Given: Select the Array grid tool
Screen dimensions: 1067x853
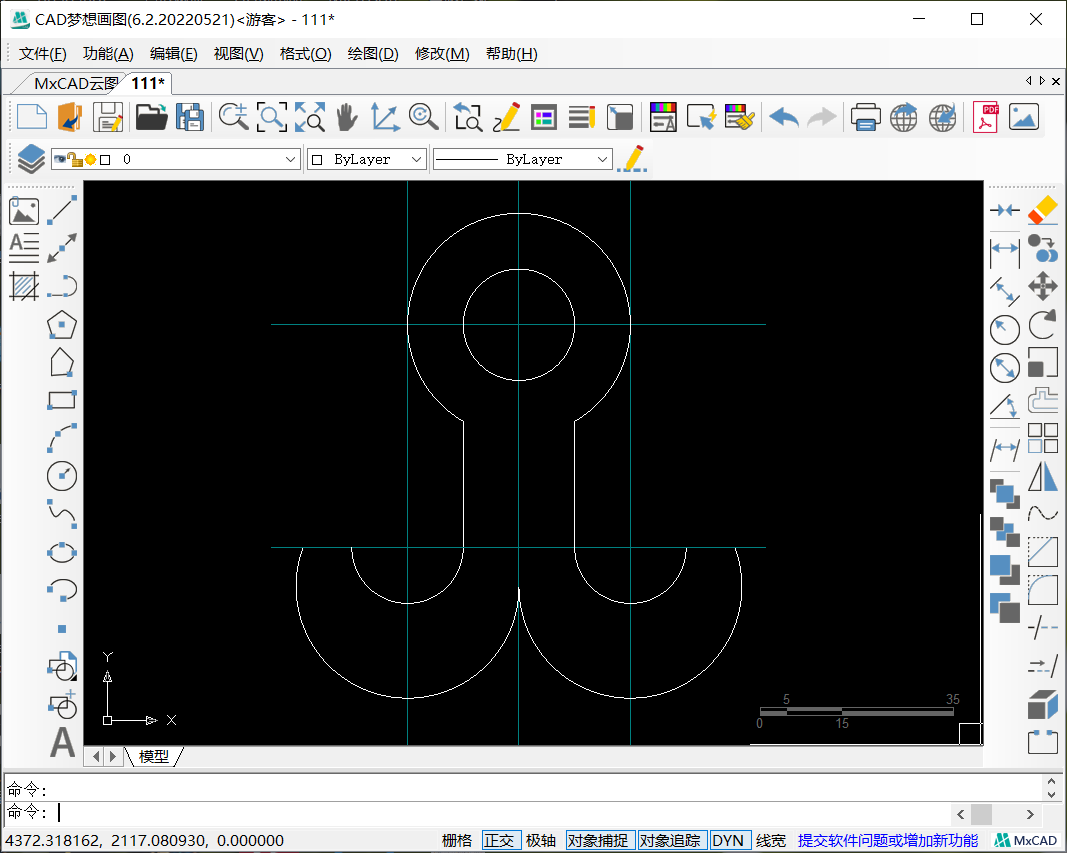Looking at the screenshot, I should click(1043, 438).
